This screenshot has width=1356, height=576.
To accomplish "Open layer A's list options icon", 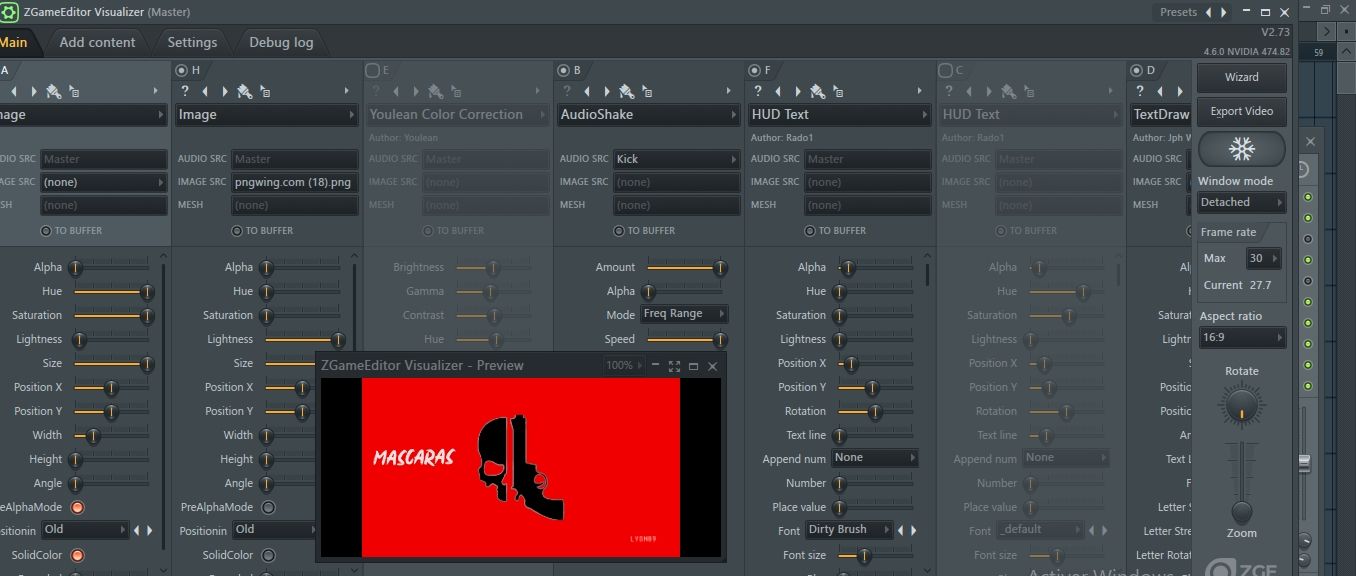I will pyautogui.click(x=74, y=91).
